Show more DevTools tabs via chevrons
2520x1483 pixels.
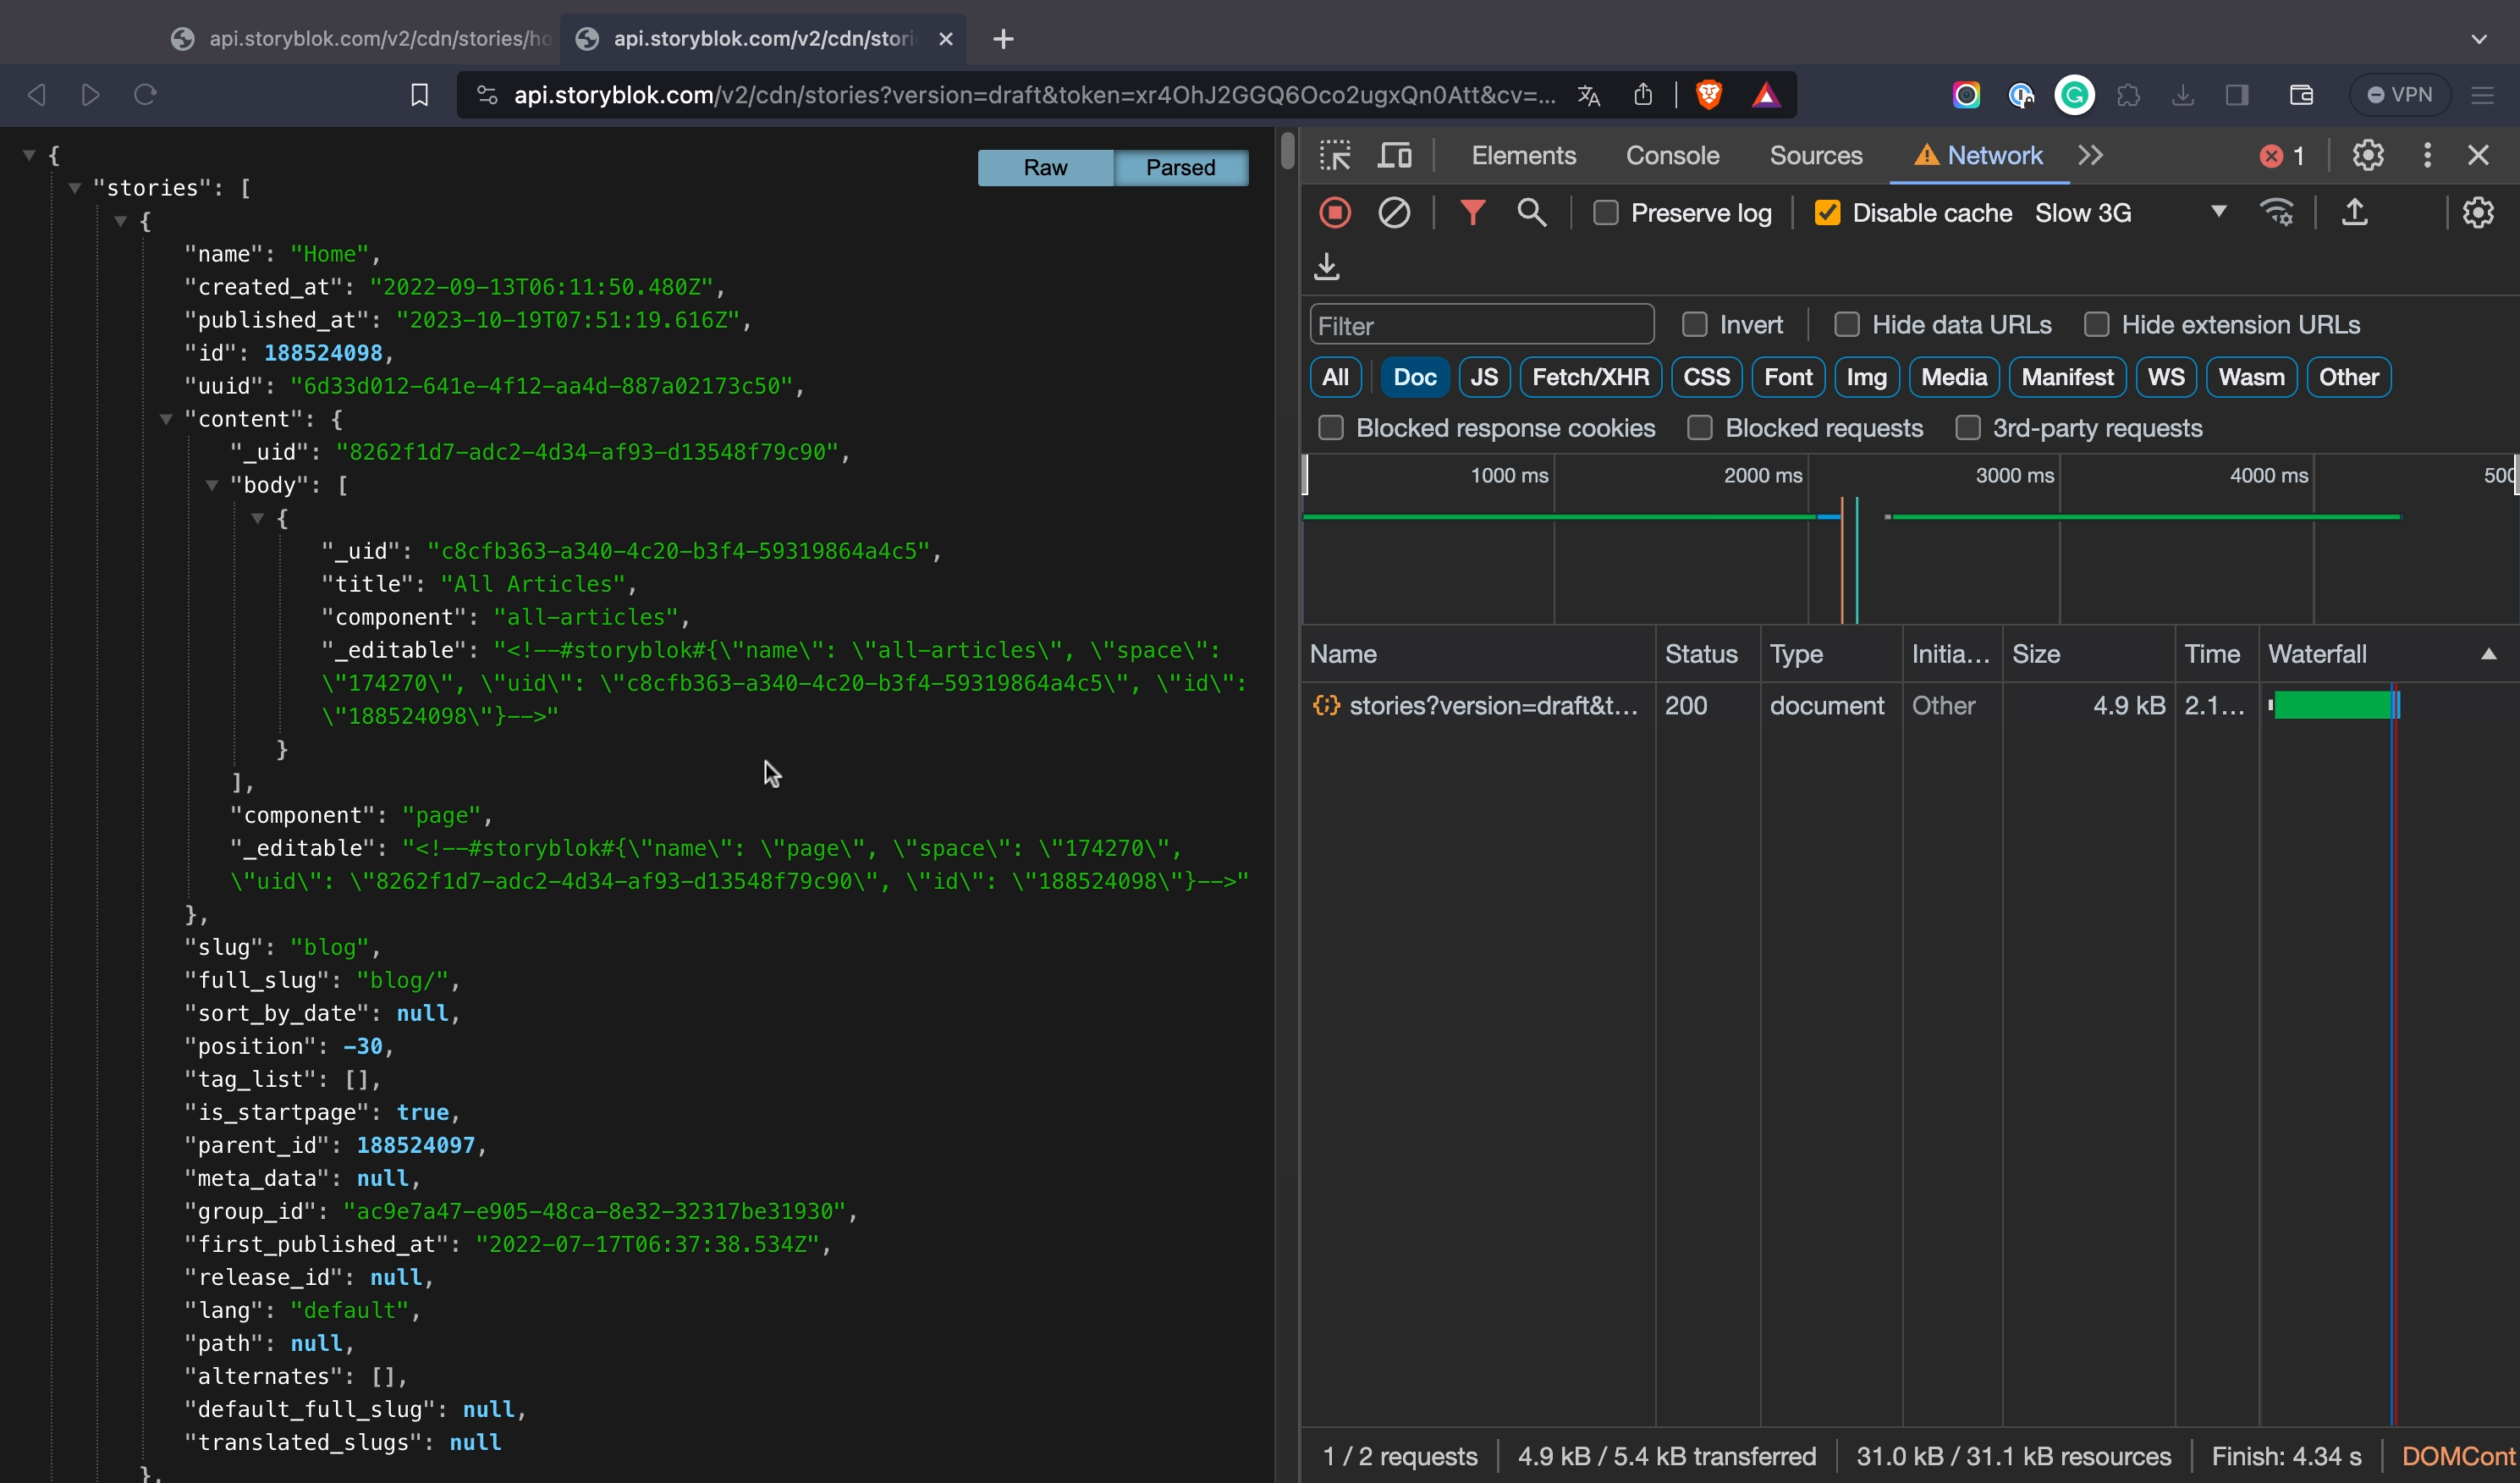pos(2091,155)
